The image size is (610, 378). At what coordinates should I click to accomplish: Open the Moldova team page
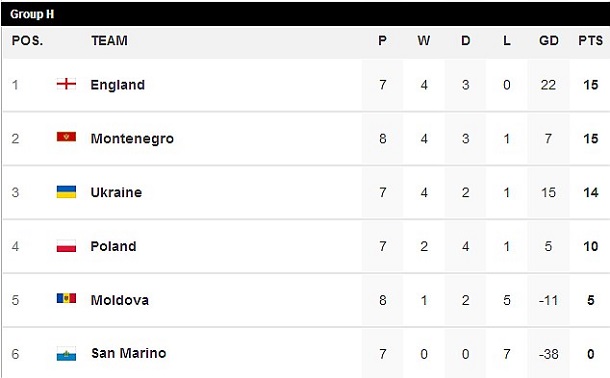119,300
